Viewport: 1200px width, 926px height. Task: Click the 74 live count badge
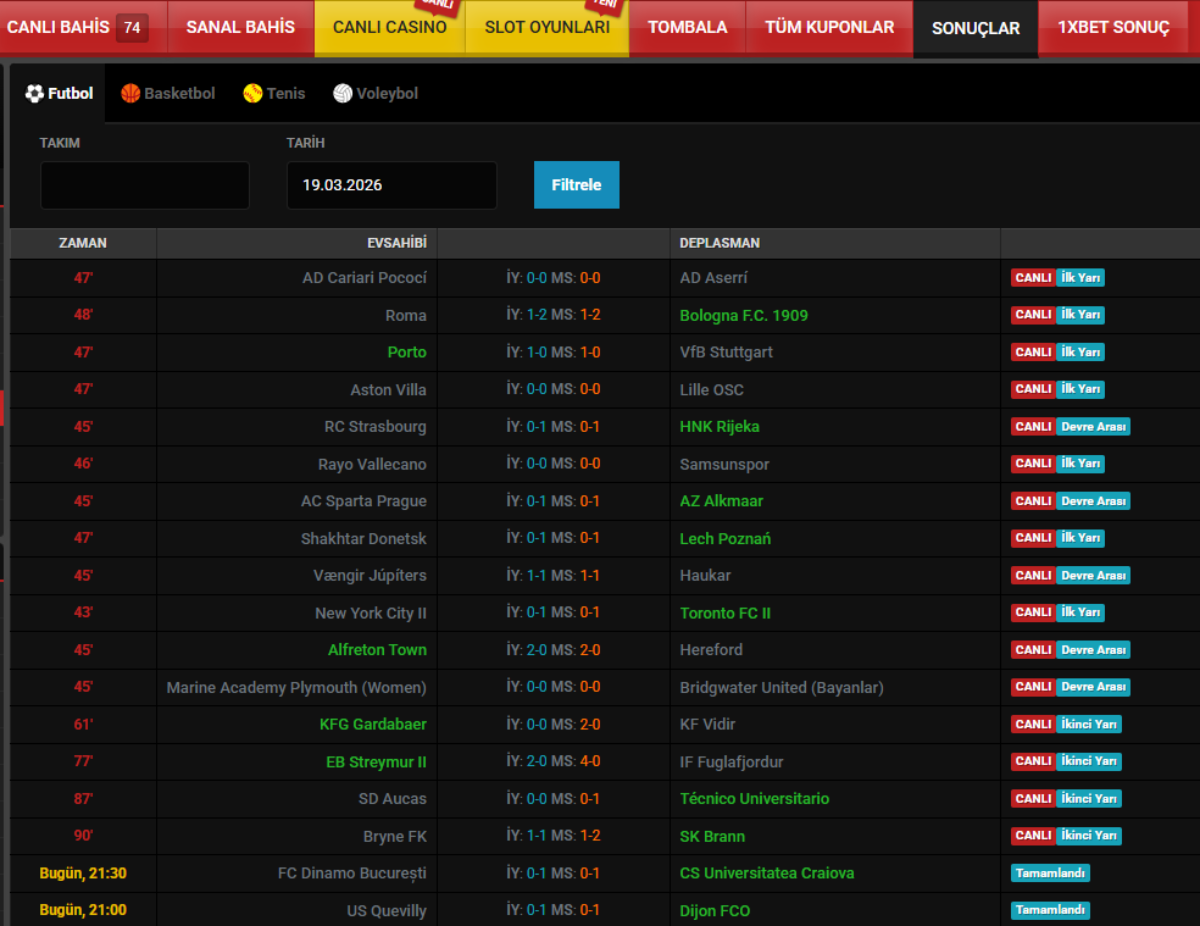click(x=132, y=28)
